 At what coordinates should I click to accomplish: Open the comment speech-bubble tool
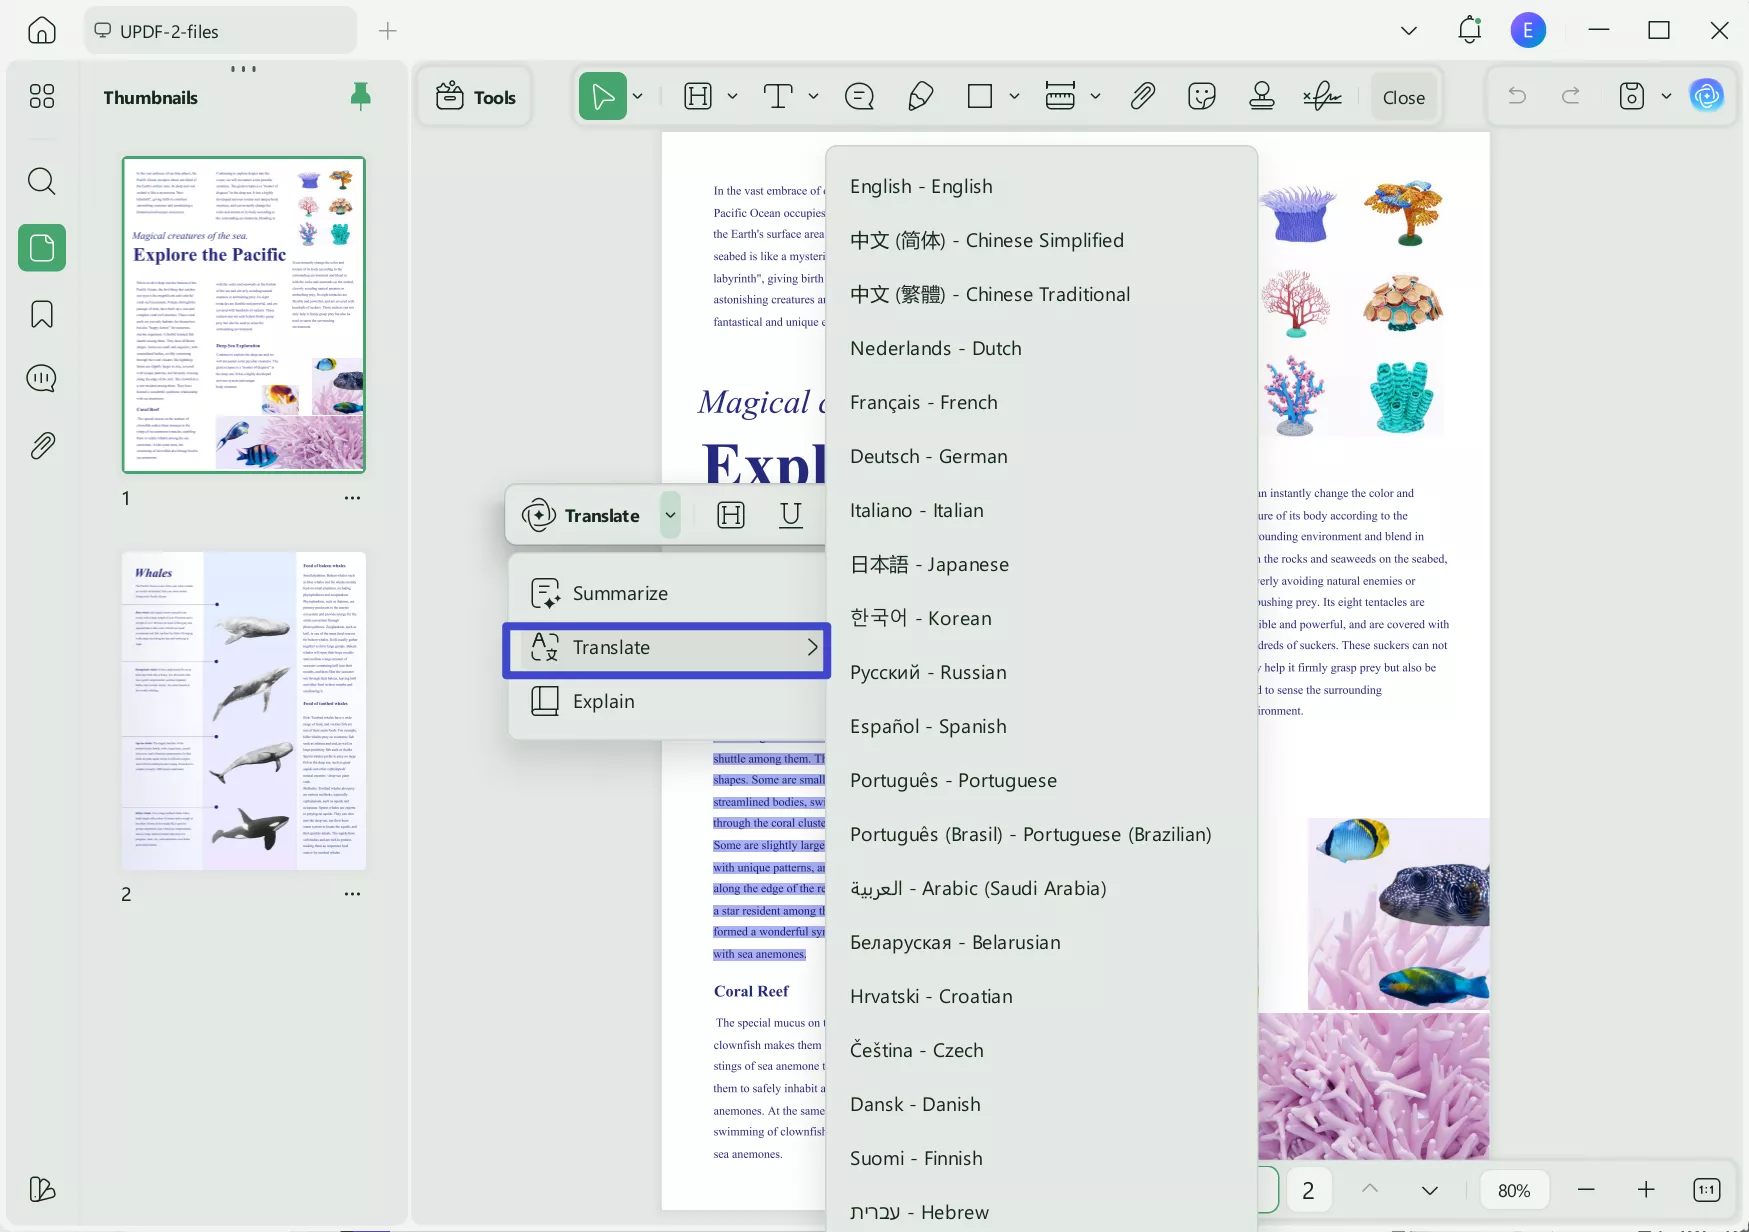click(859, 96)
